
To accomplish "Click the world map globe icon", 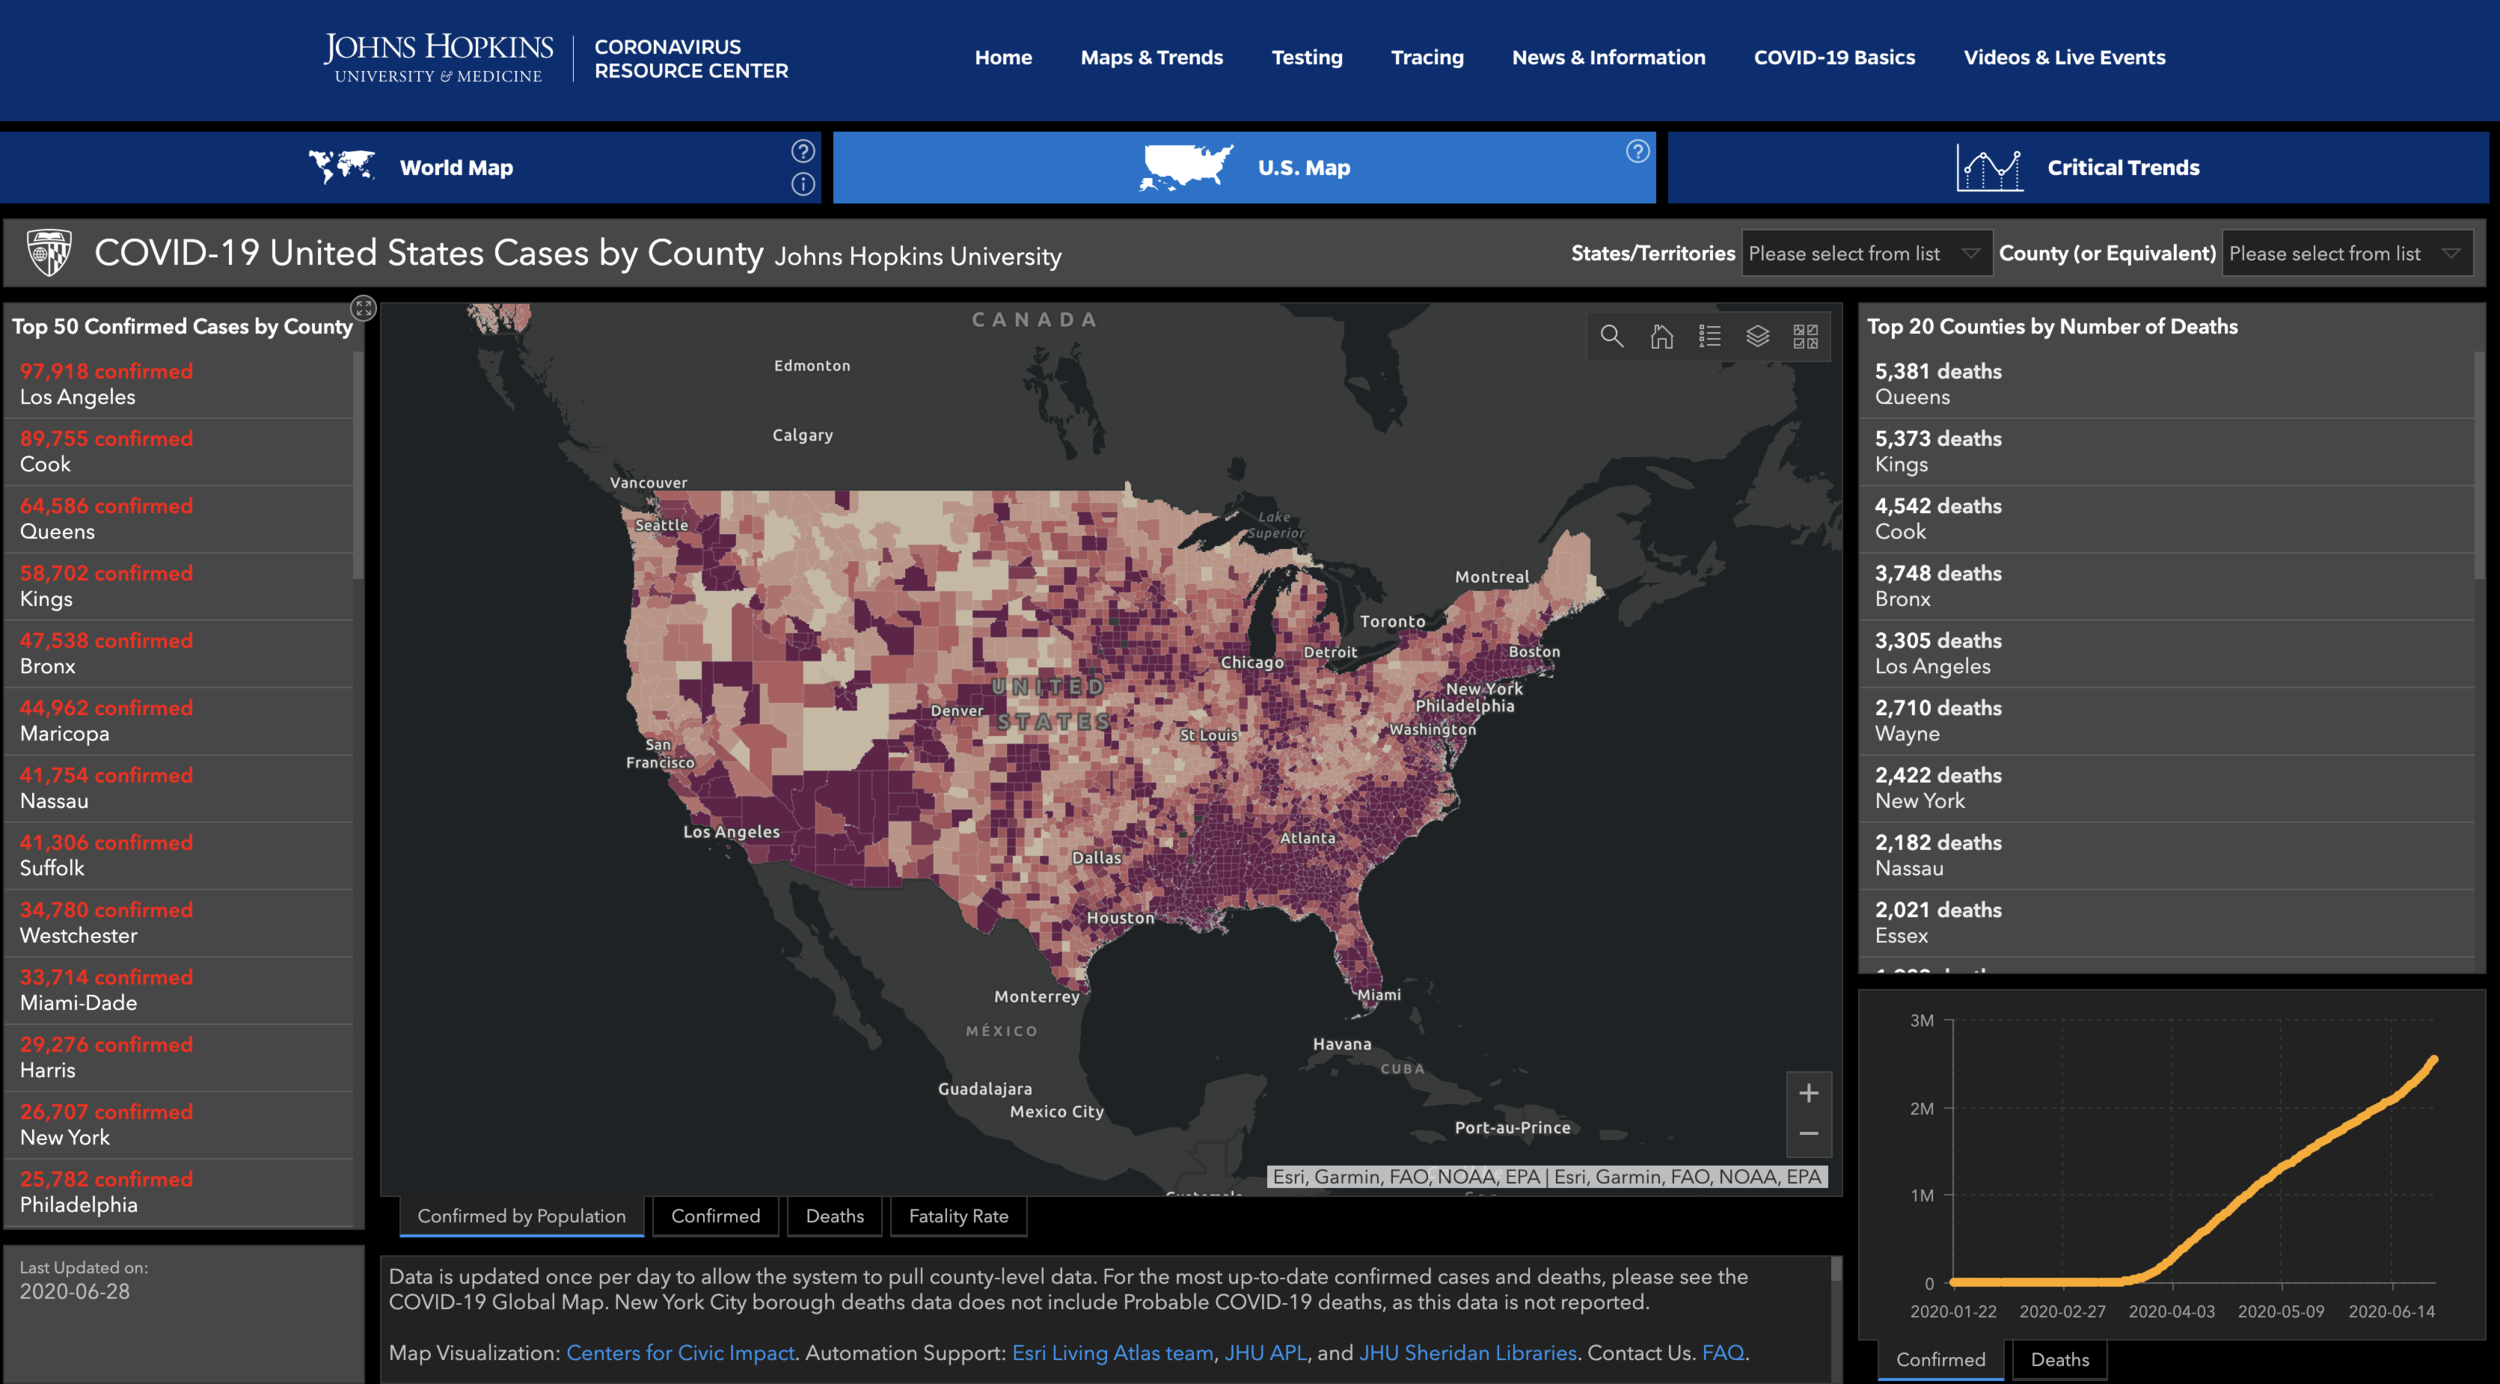I will [x=342, y=166].
